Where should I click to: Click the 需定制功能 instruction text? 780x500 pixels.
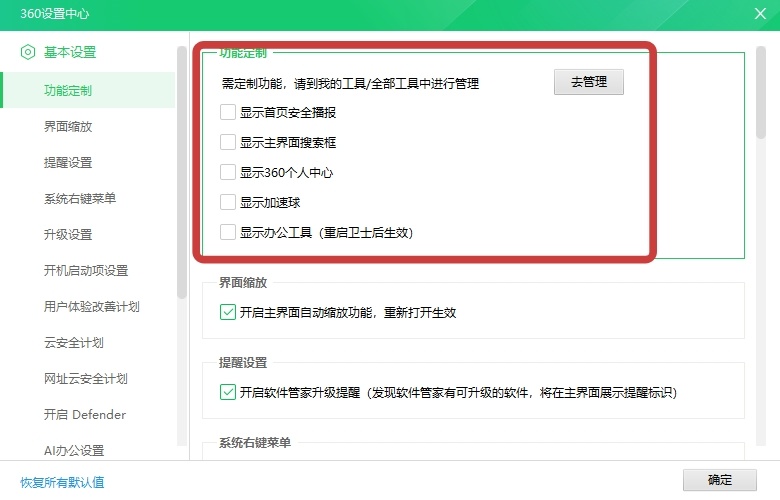[350, 83]
